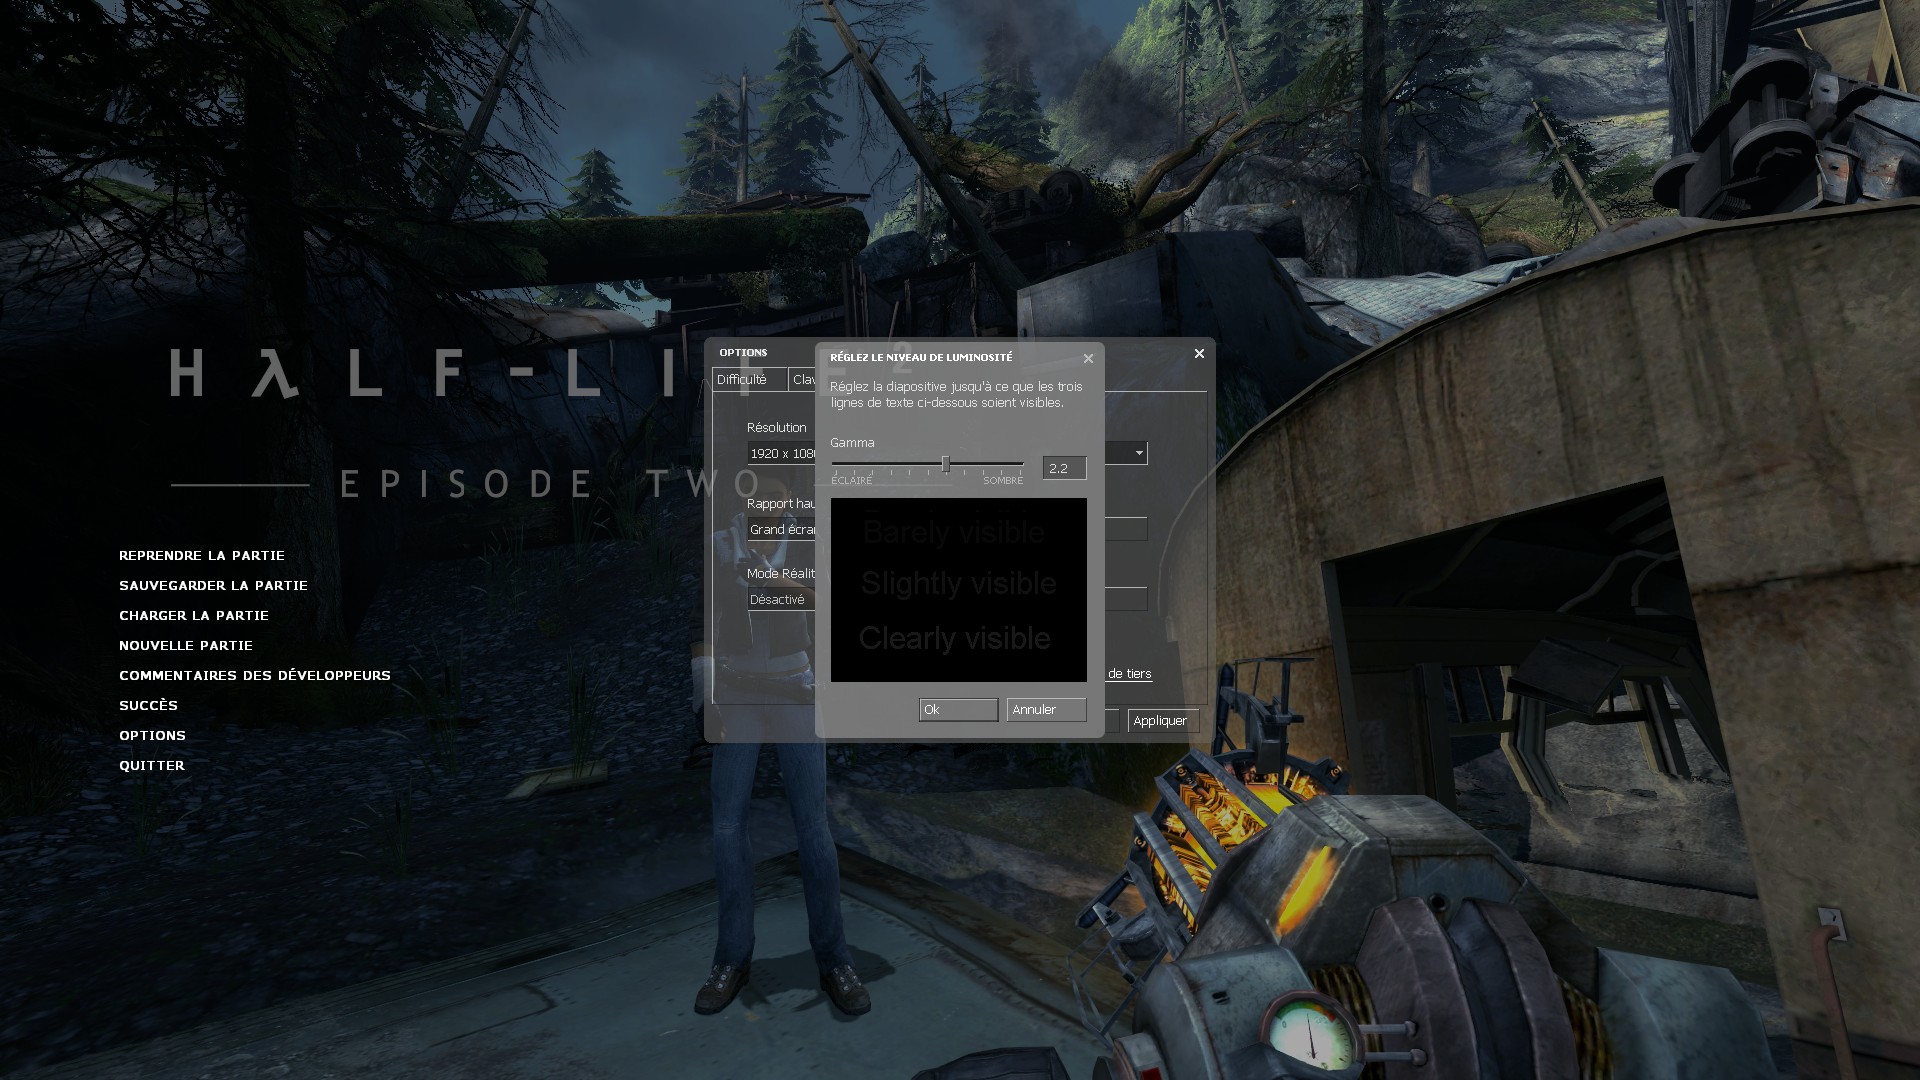Open Commentaires des développeurs
The height and width of the screenshot is (1080, 1920).
click(255, 676)
